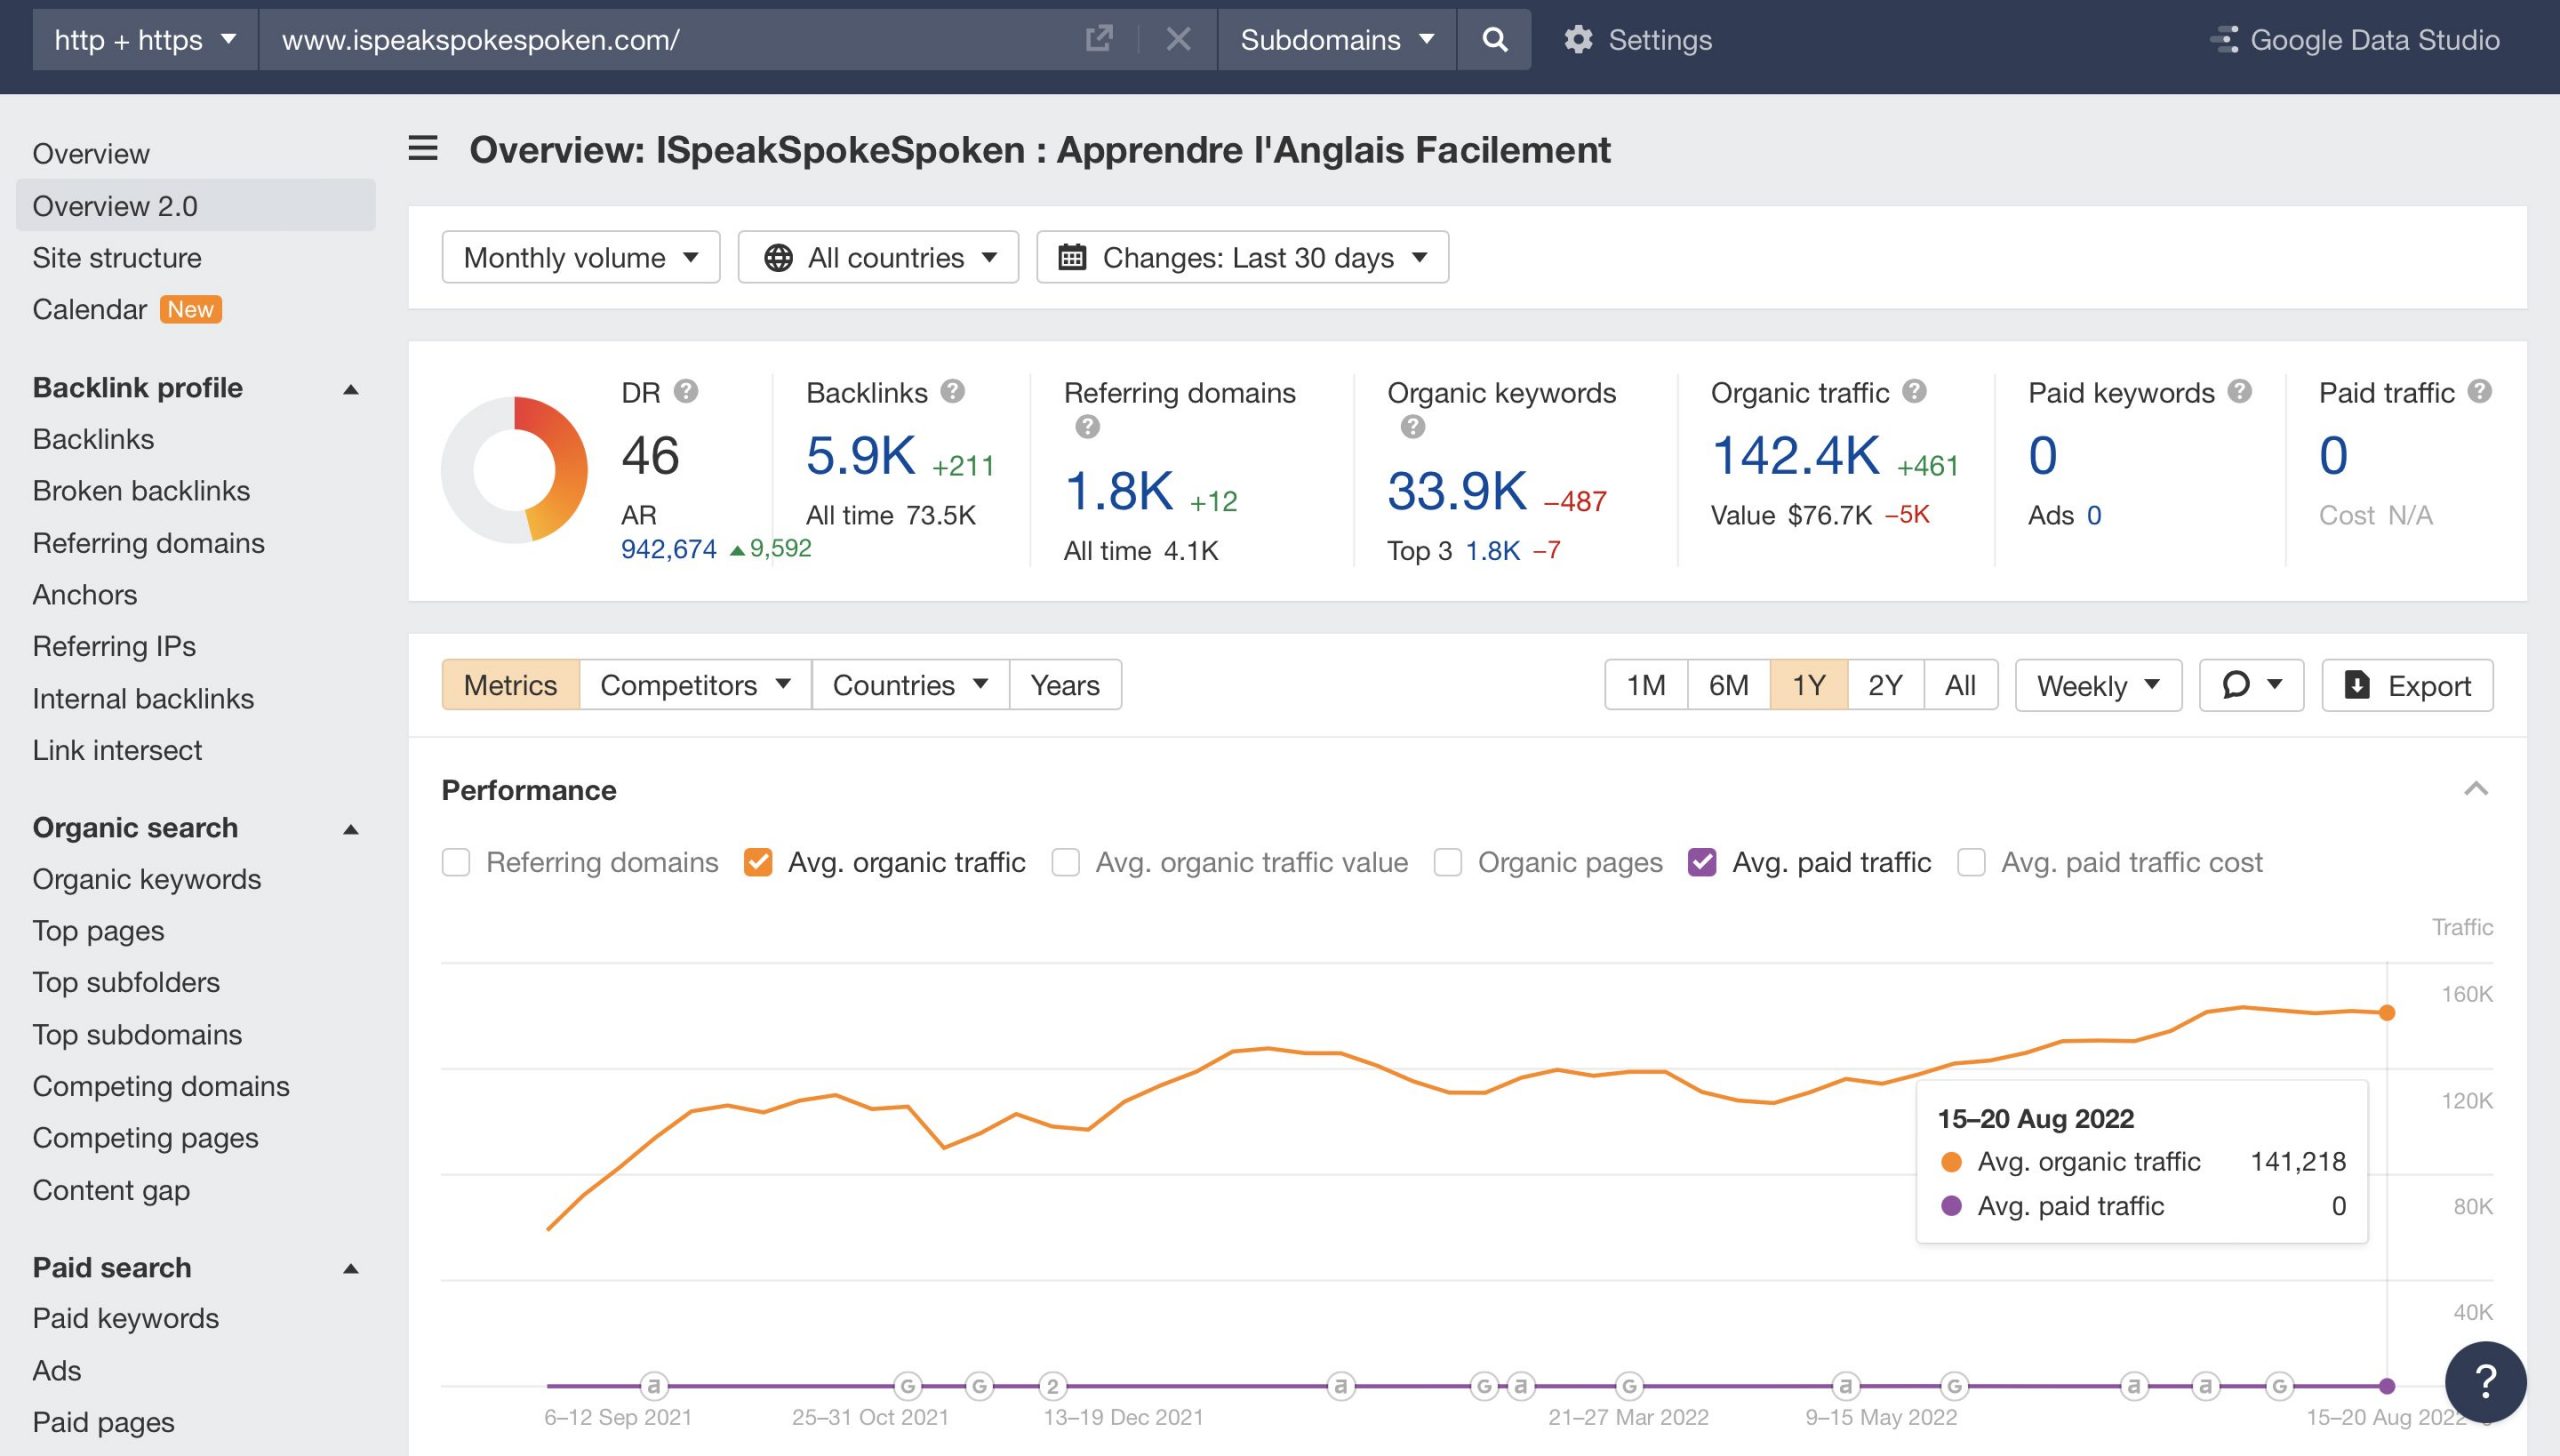Click 'G' marker near 21–27 Mar 2022

(1629, 1386)
